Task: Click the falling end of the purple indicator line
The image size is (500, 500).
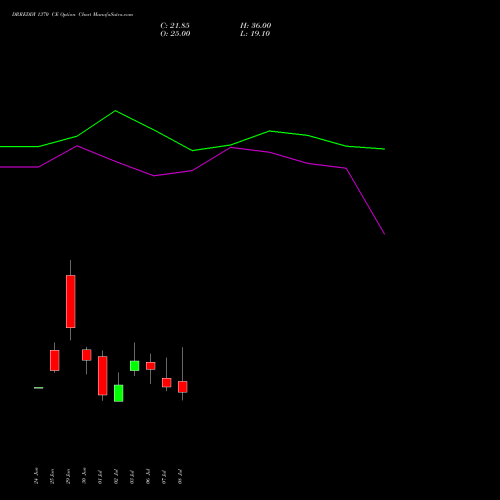Action: click(384, 234)
